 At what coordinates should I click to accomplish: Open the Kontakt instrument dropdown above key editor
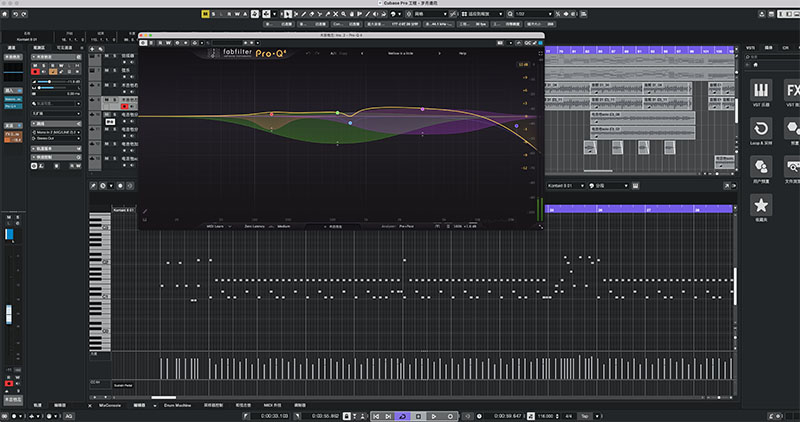[x=565, y=186]
